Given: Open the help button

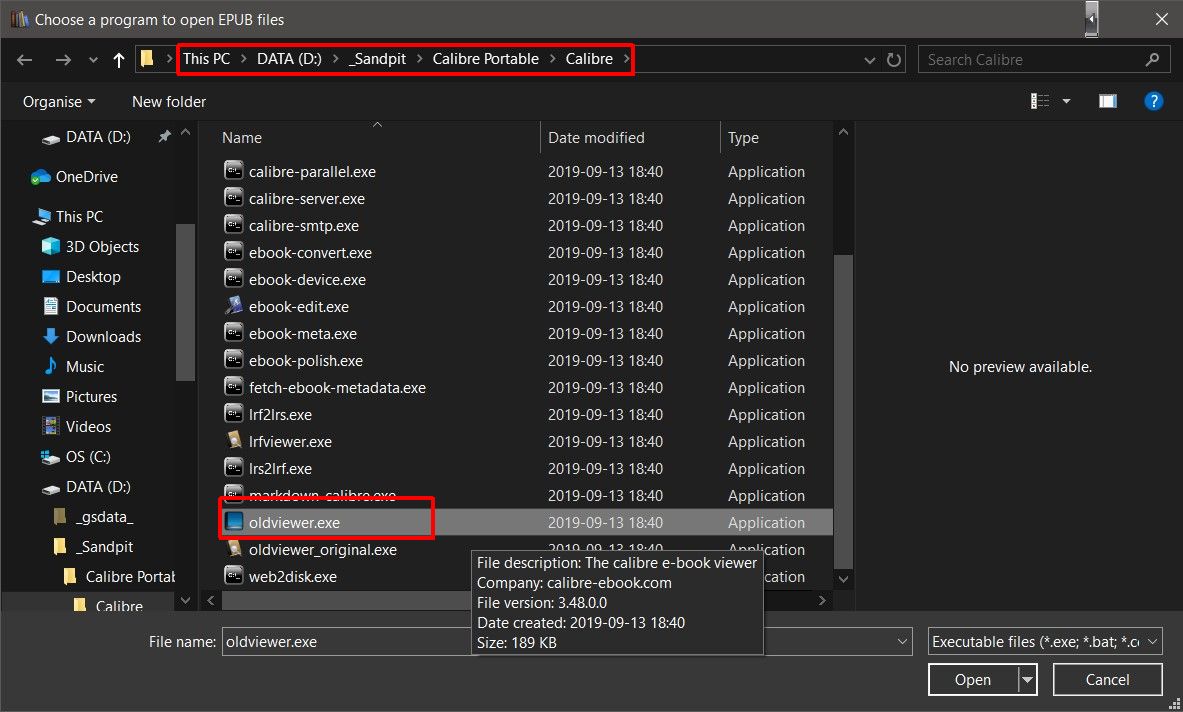Looking at the screenshot, I should [x=1154, y=101].
